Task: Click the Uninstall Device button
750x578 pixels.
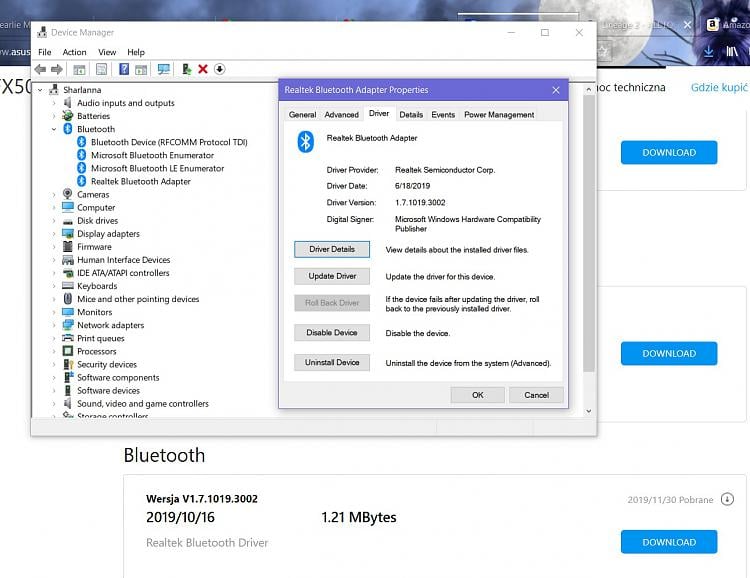Action: tap(332, 363)
